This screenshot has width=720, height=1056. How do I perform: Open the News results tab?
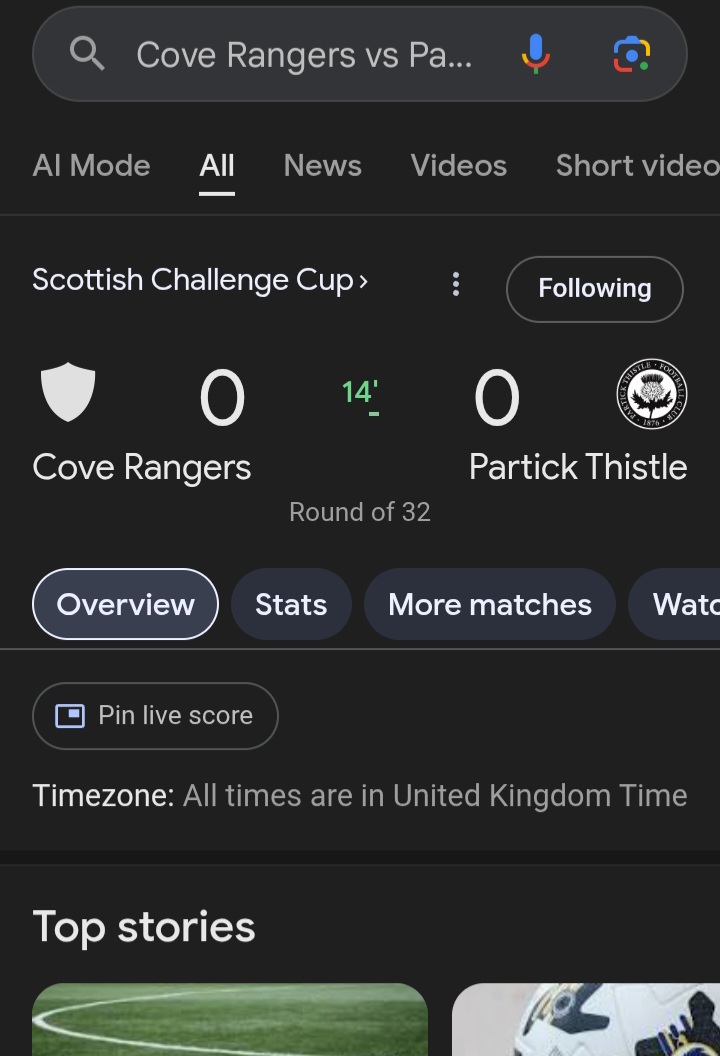tap(322, 166)
